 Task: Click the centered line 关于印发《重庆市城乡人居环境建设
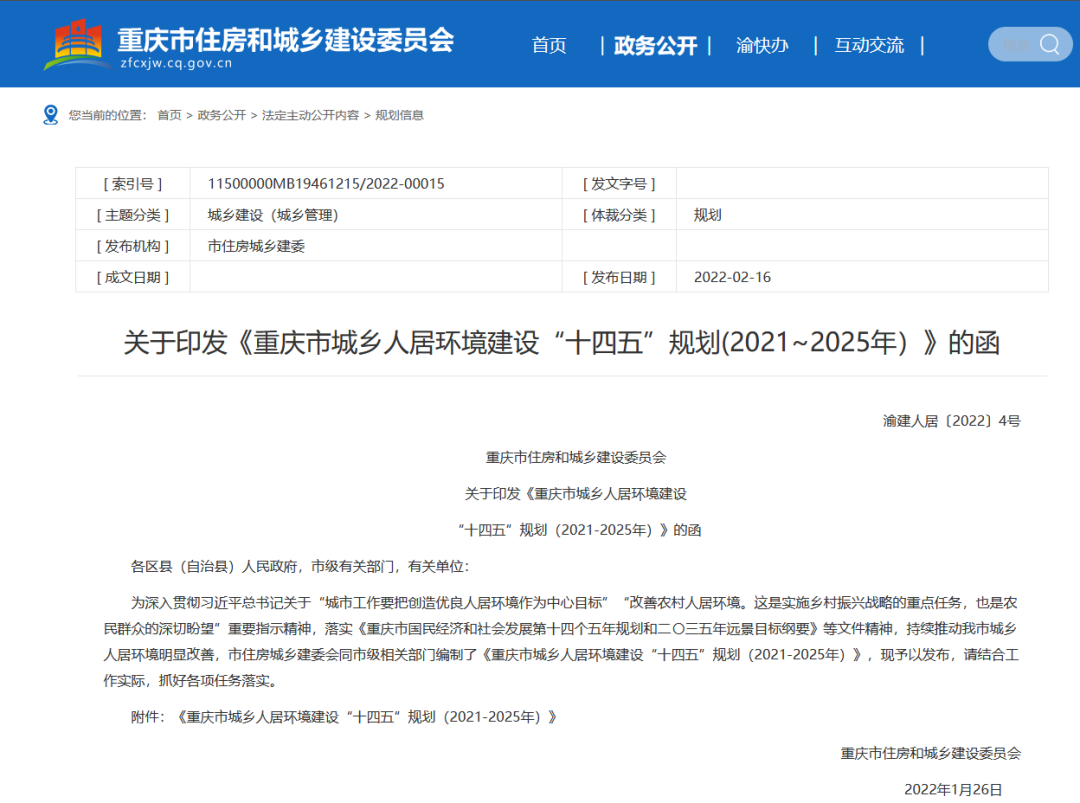(576, 494)
